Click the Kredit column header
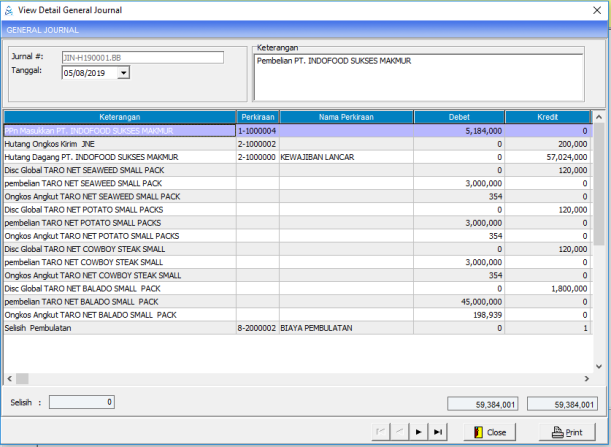611x447 pixels. tap(548, 117)
